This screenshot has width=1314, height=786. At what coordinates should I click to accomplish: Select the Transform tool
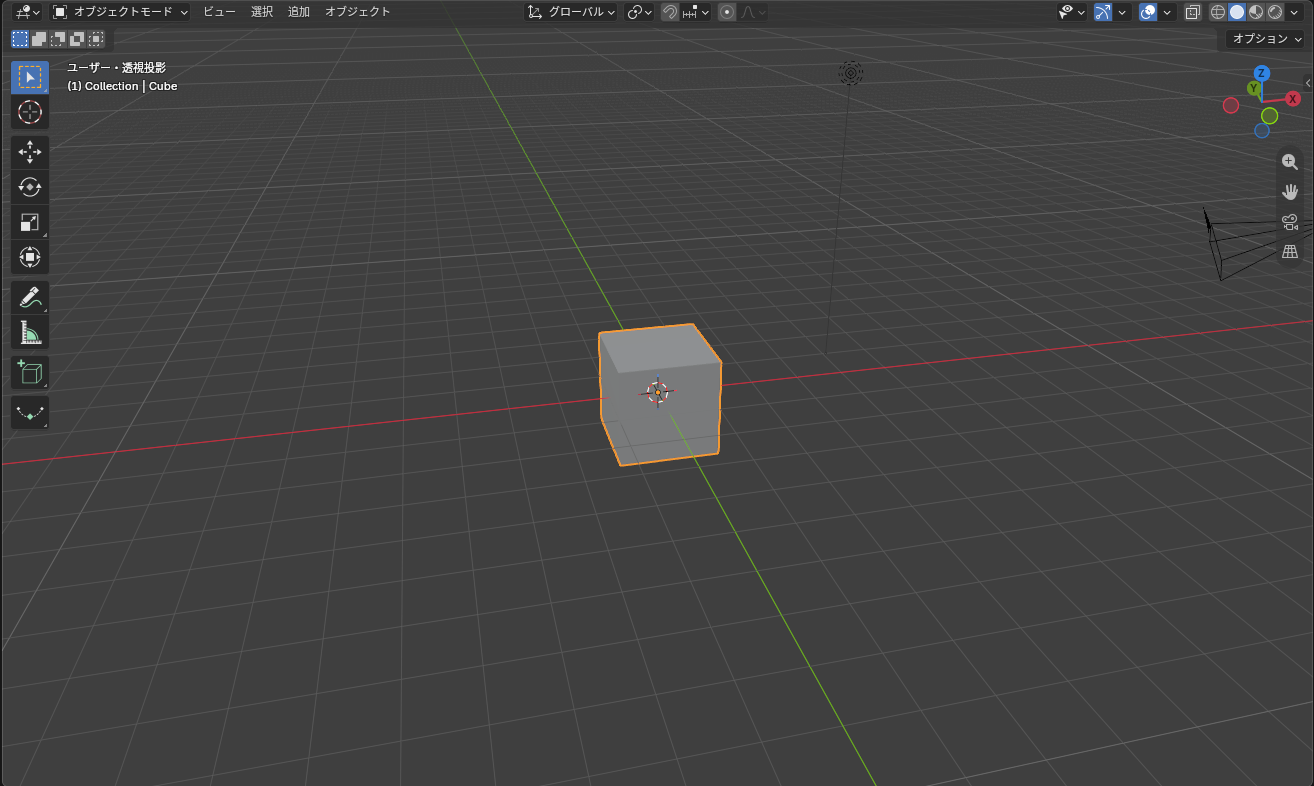(30, 257)
